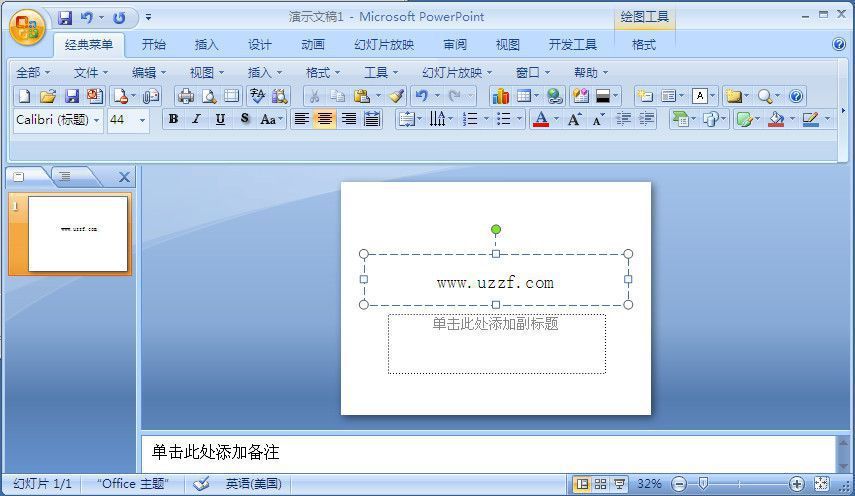Screen dimensions: 855x496
Task: Decrease font size with the small A icon
Action: click(598, 119)
